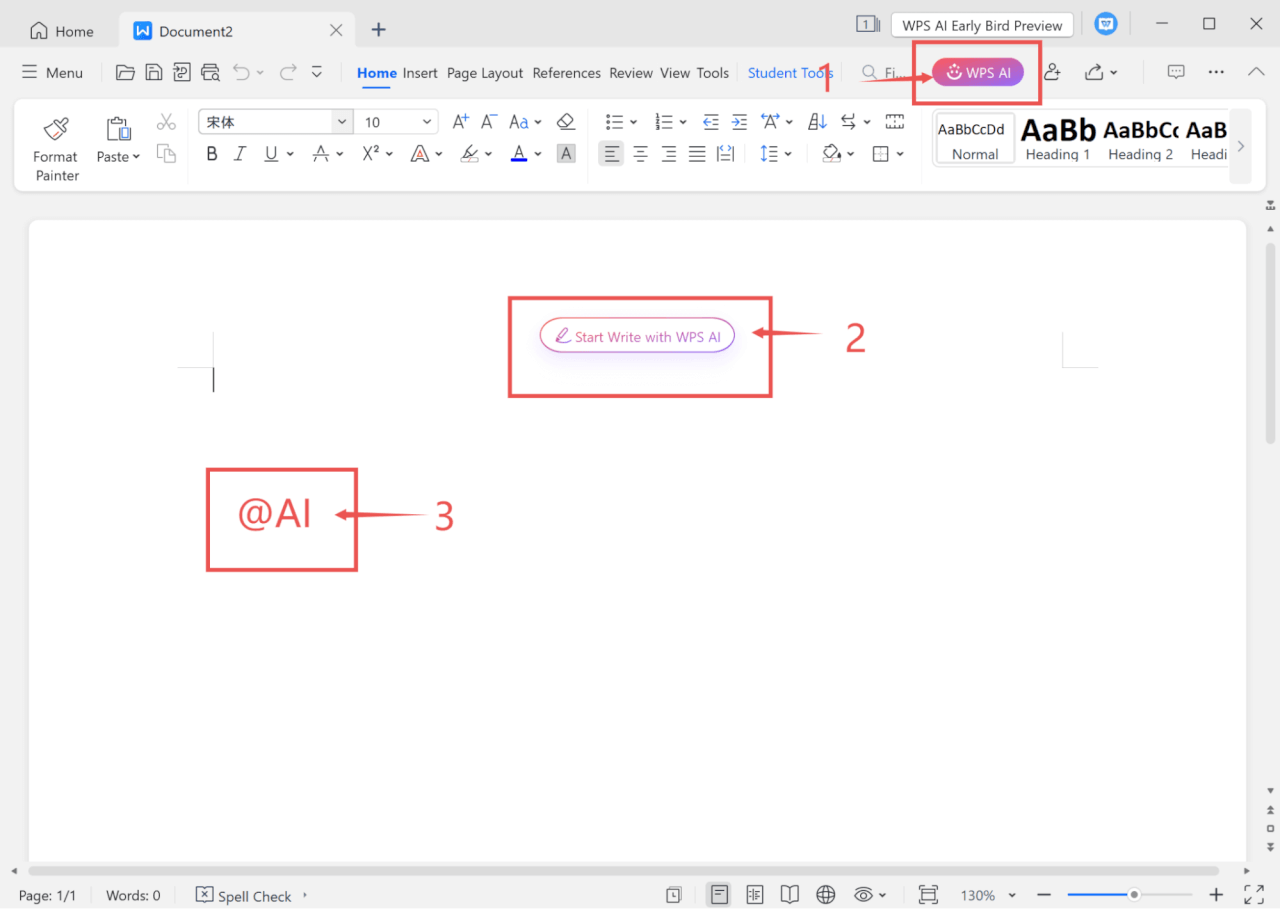Image resolution: width=1280 pixels, height=909 pixels.
Task: Open the Menu hamburger button
Action: coord(53,72)
